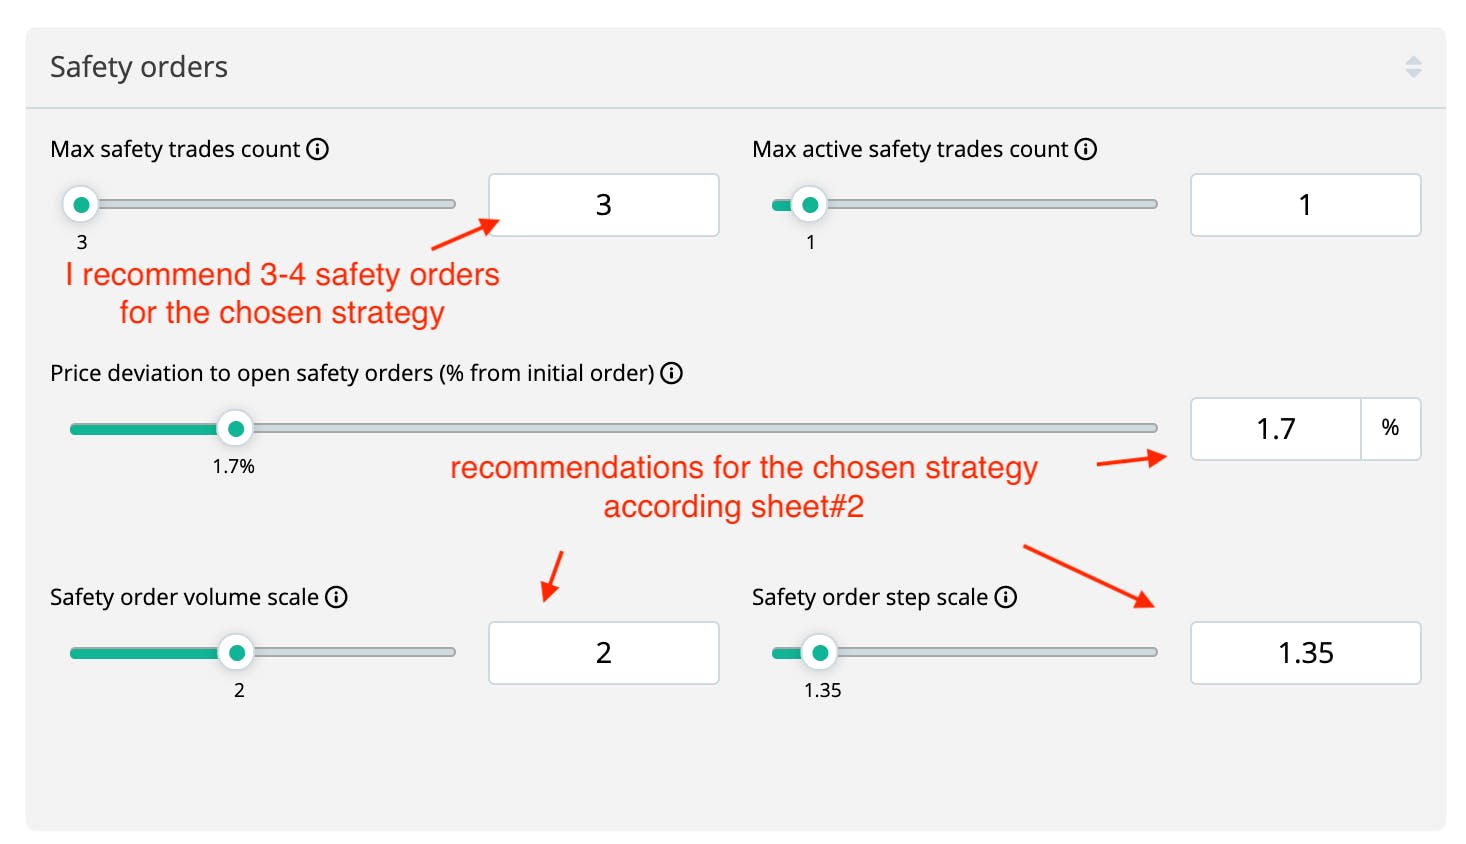Click the Max safety trades count slider handle
This screenshot has width=1466, height=844.
[x=81, y=205]
